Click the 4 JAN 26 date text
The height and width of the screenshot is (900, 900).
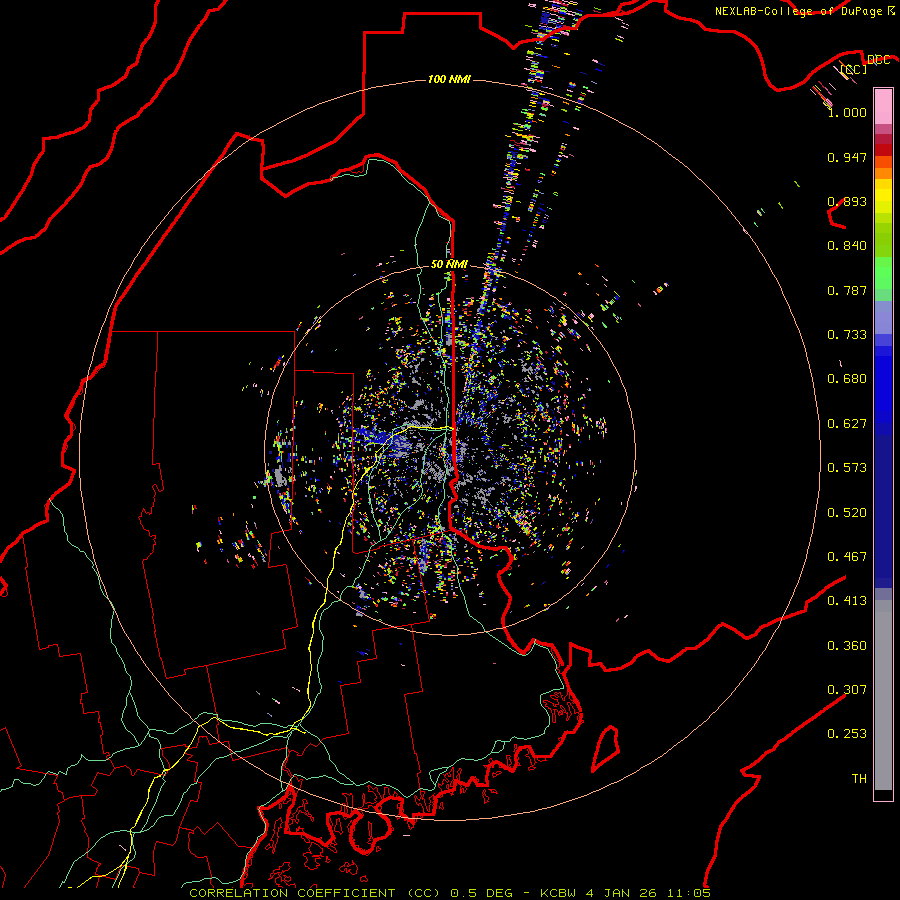(622, 893)
